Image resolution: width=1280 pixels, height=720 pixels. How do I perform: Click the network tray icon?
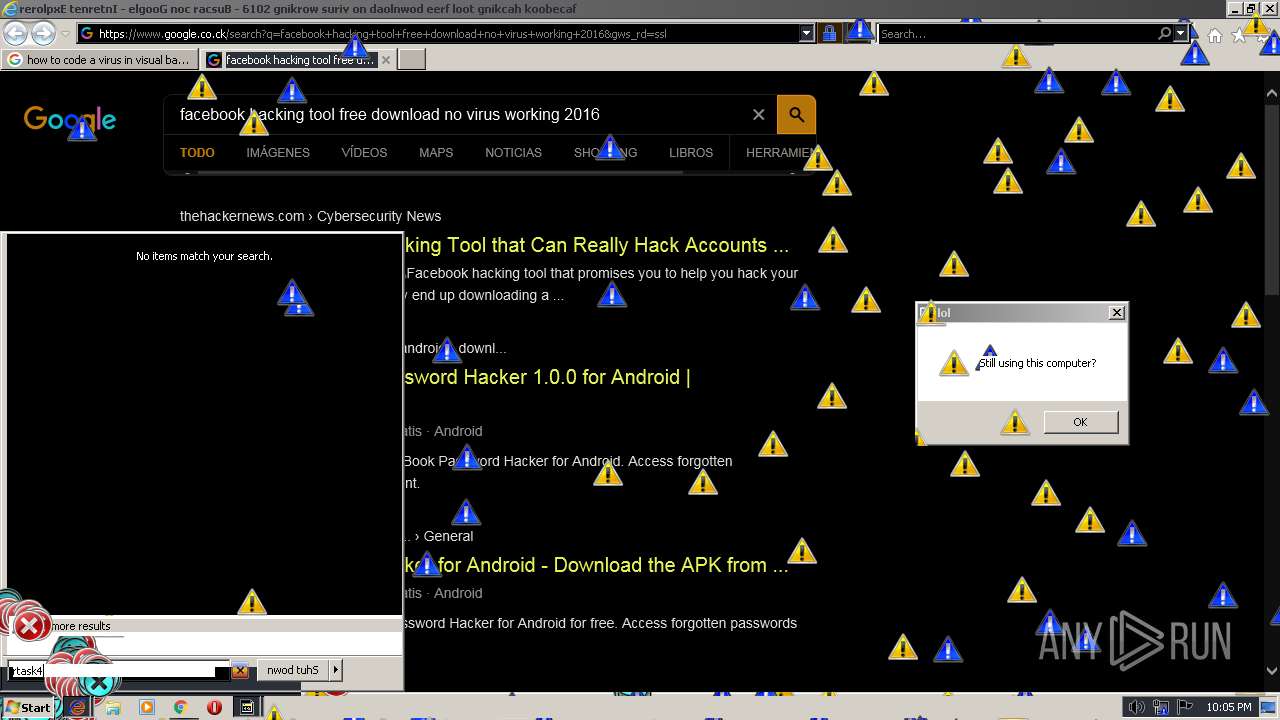(x=1163, y=707)
